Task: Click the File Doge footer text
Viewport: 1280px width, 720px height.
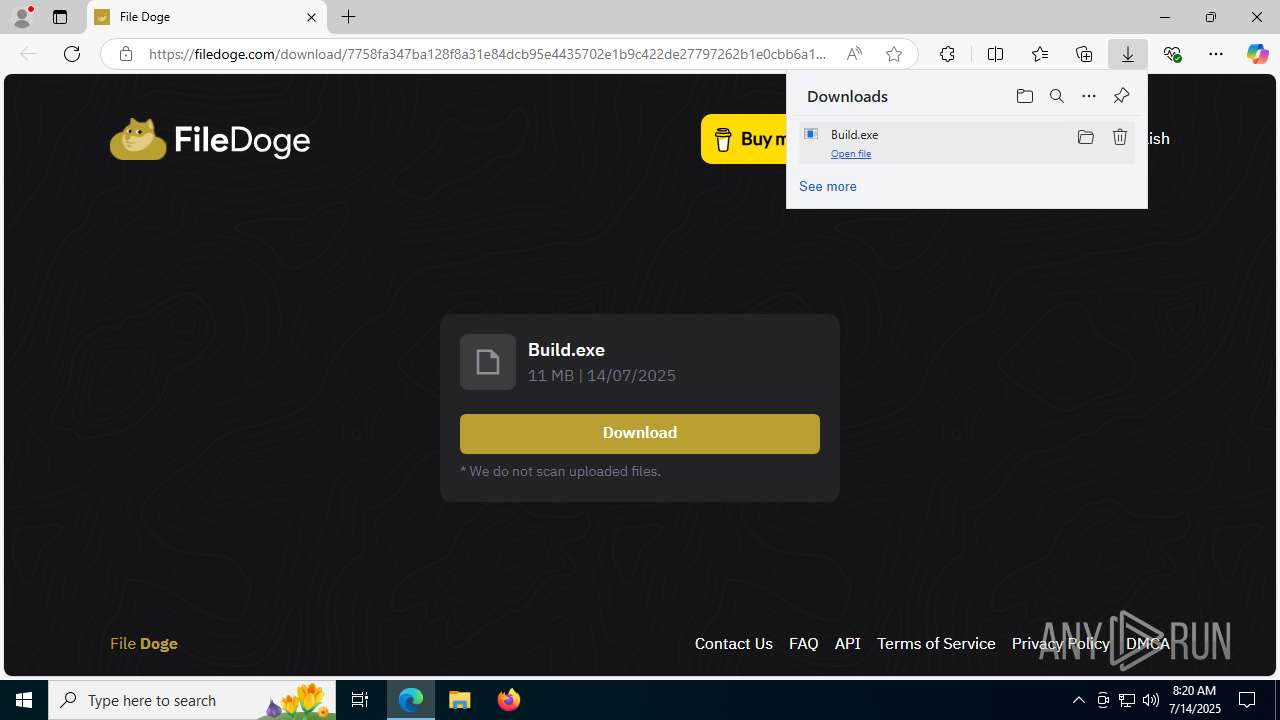Action: [144, 644]
